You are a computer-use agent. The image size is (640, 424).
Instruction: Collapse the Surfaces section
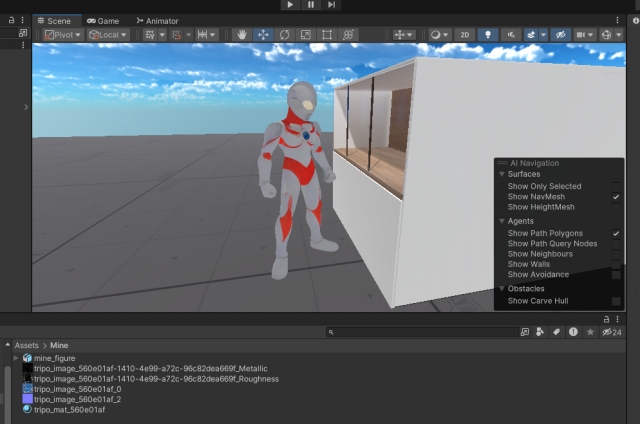pos(502,174)
